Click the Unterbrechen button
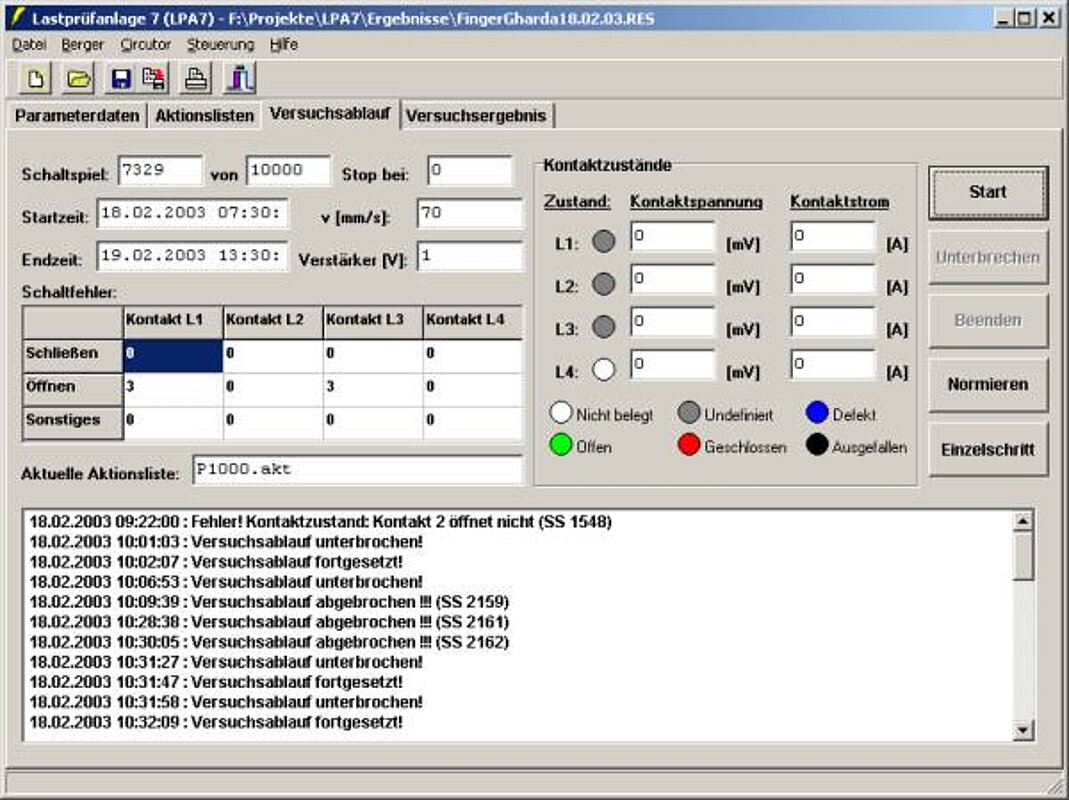The height and width of the screenshot is (800, 1069). [x=988, y=257]
